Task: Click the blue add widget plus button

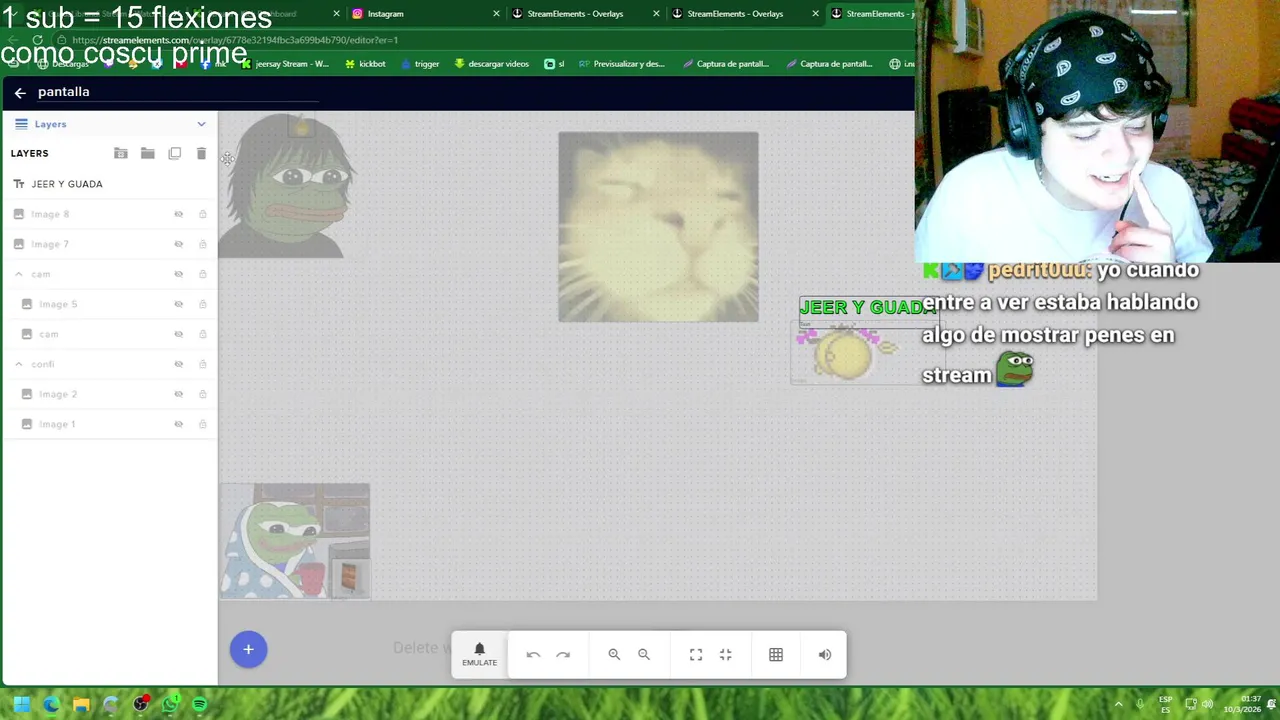Action: 249,649
